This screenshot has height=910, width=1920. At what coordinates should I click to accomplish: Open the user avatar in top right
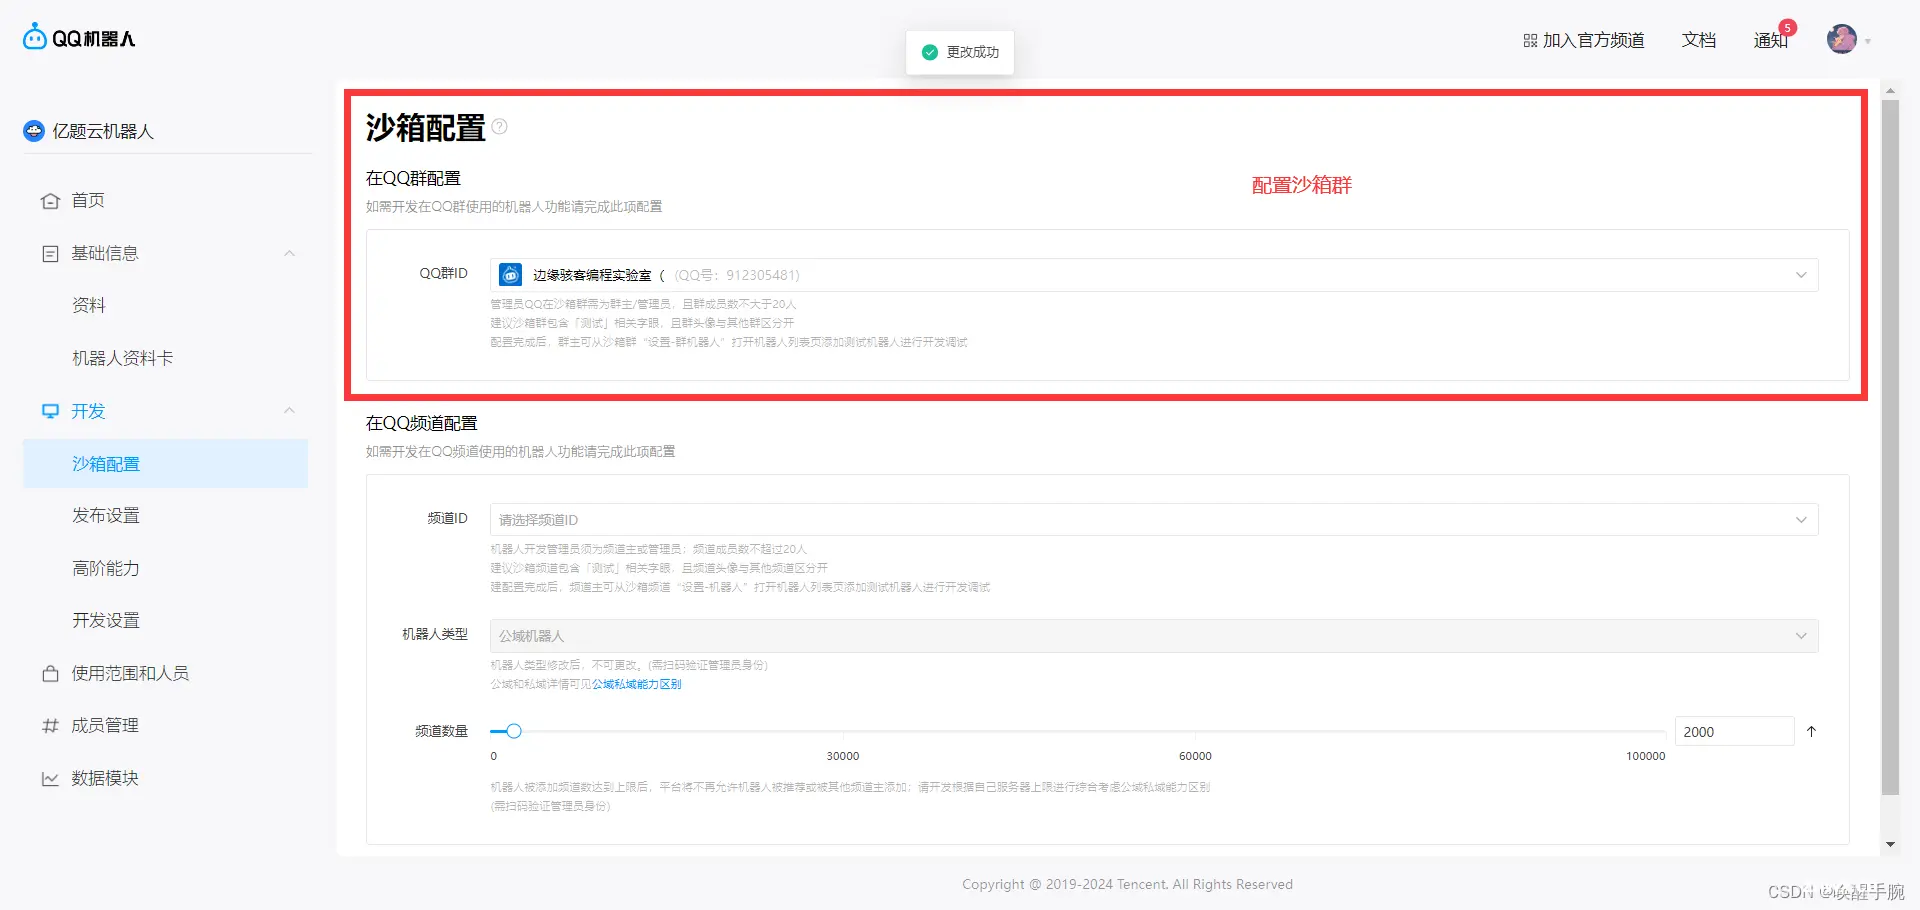[x=1842, y=40]
